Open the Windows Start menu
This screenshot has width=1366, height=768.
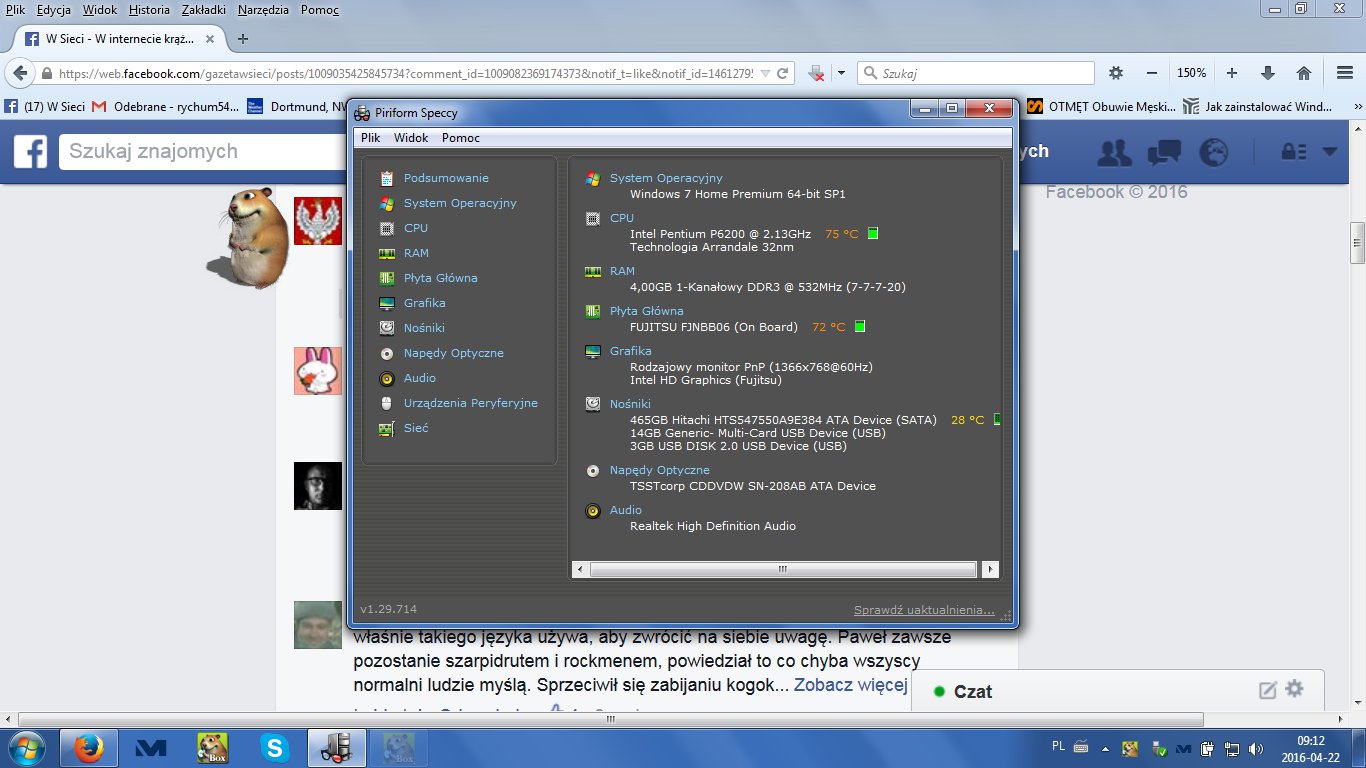(x=27, y=747)
